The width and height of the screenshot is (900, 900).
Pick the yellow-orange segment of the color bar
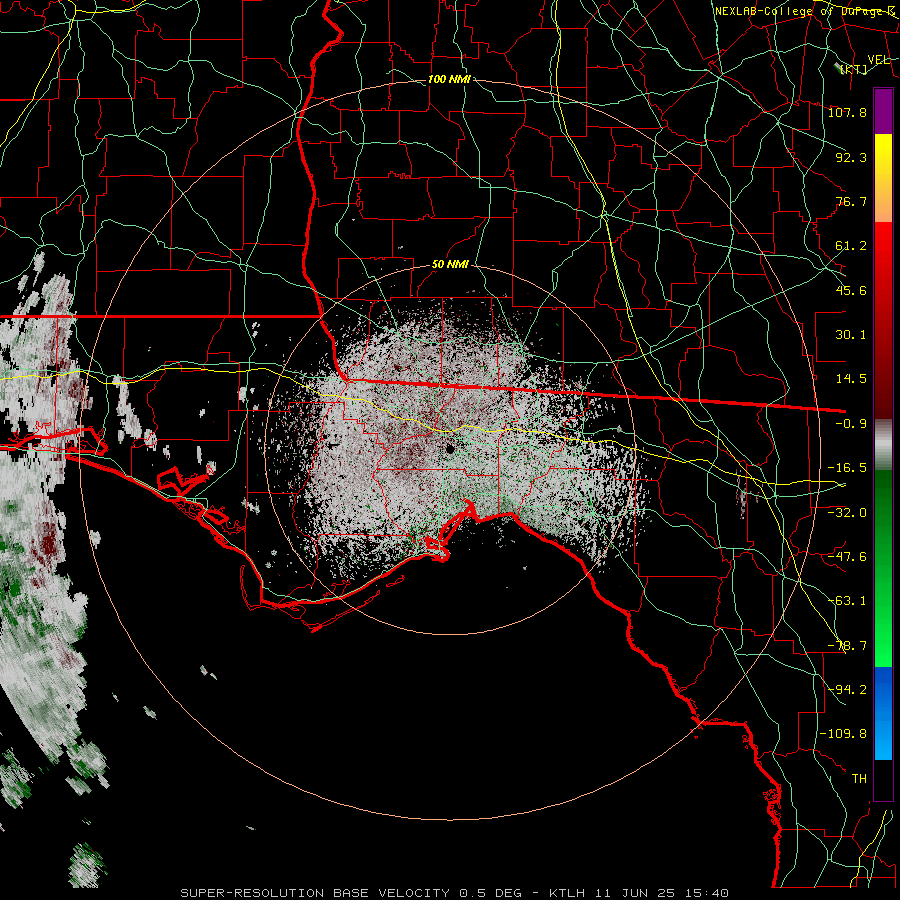pos(883,178)
